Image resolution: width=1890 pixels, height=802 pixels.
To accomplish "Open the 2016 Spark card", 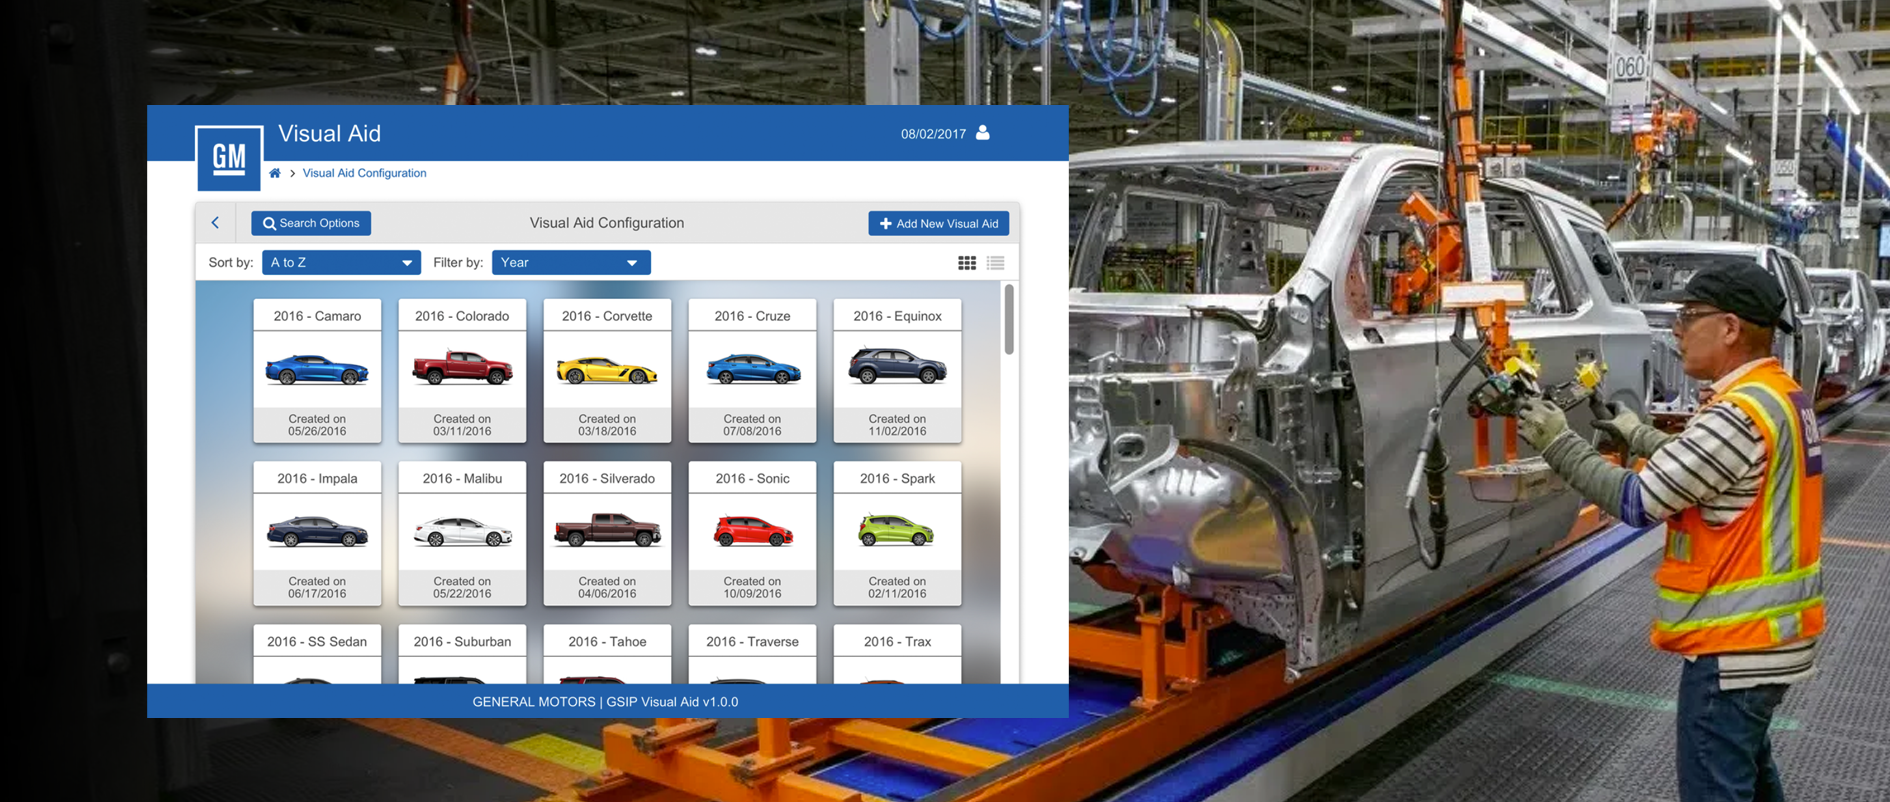I will pos(897,533).
